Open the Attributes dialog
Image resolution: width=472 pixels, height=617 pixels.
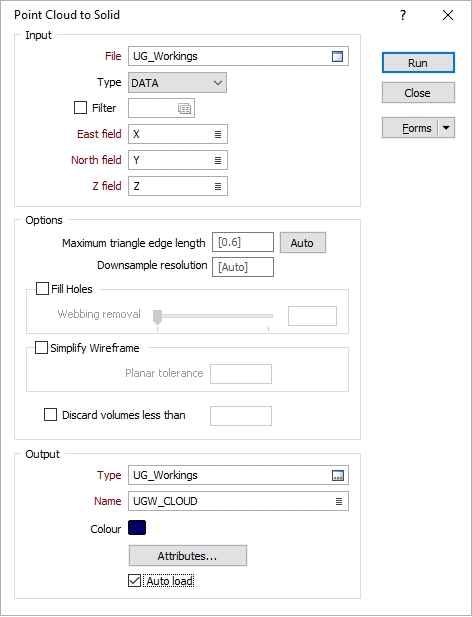(188, 556)
